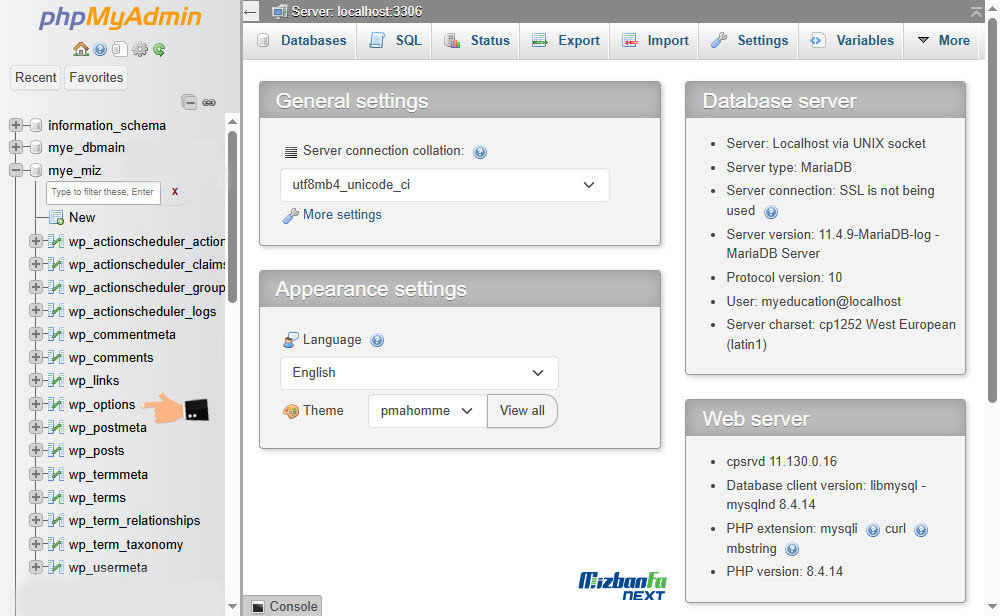Viewport: 1000px width, 616px height.
Task: Open the Theme dropdown showing pmahomme
Action: coord(427,411)
